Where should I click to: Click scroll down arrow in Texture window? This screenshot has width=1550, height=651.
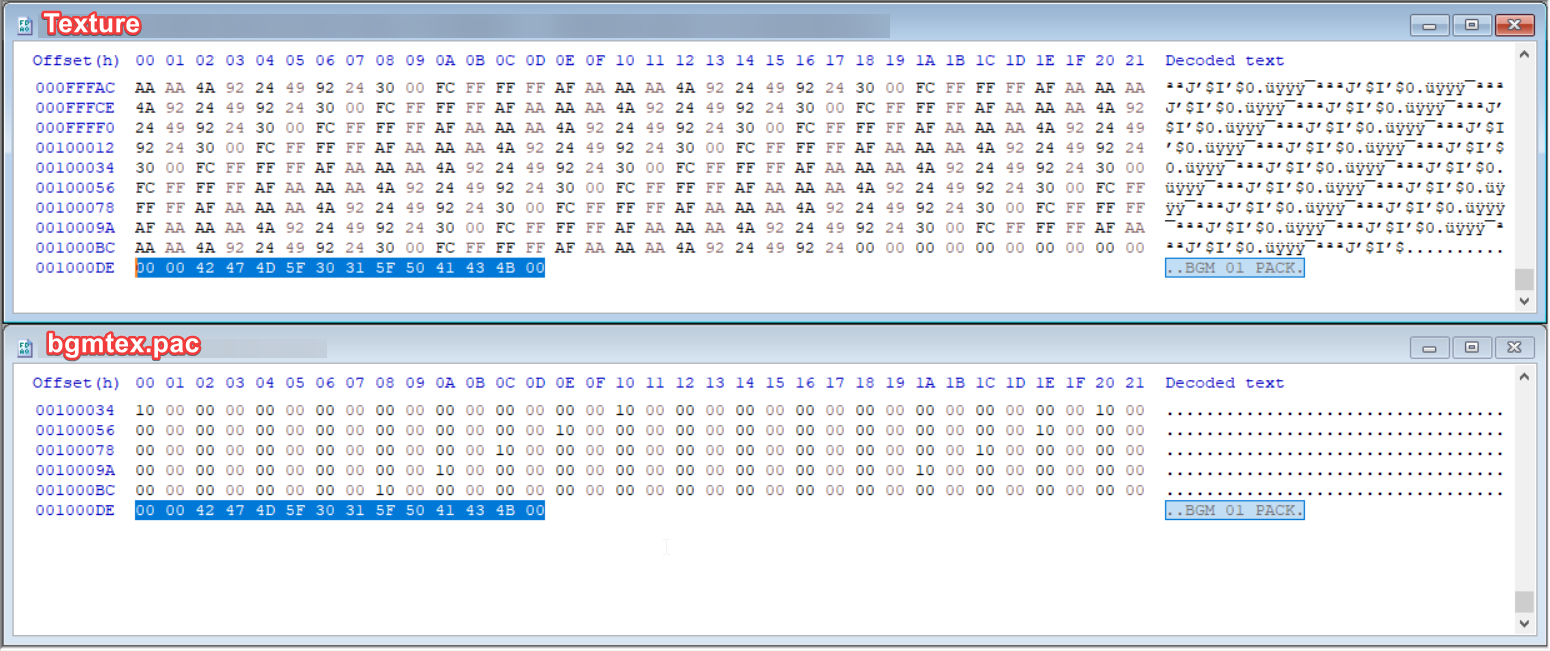pyautogui.click(x=1524, y=300)
